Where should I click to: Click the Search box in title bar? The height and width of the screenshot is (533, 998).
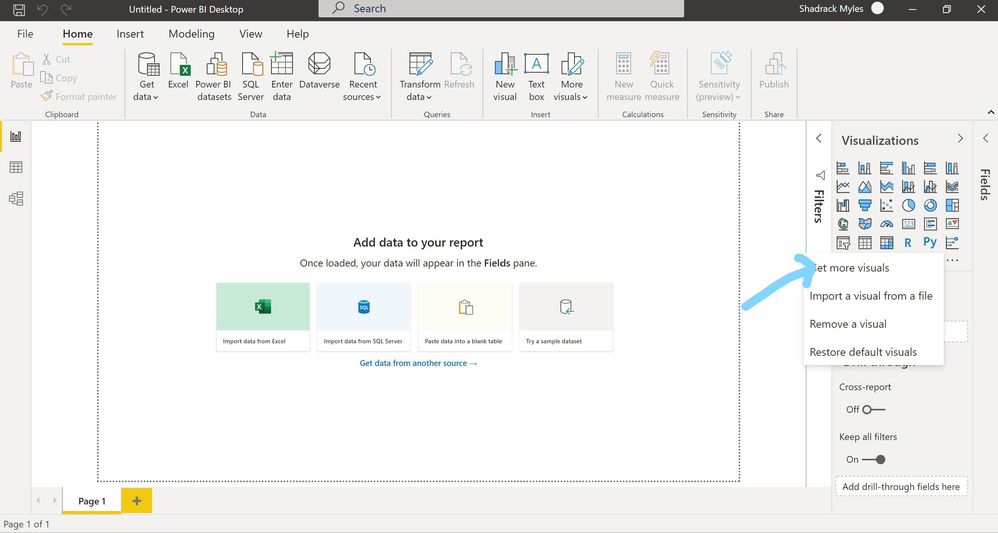pos(501,8)
